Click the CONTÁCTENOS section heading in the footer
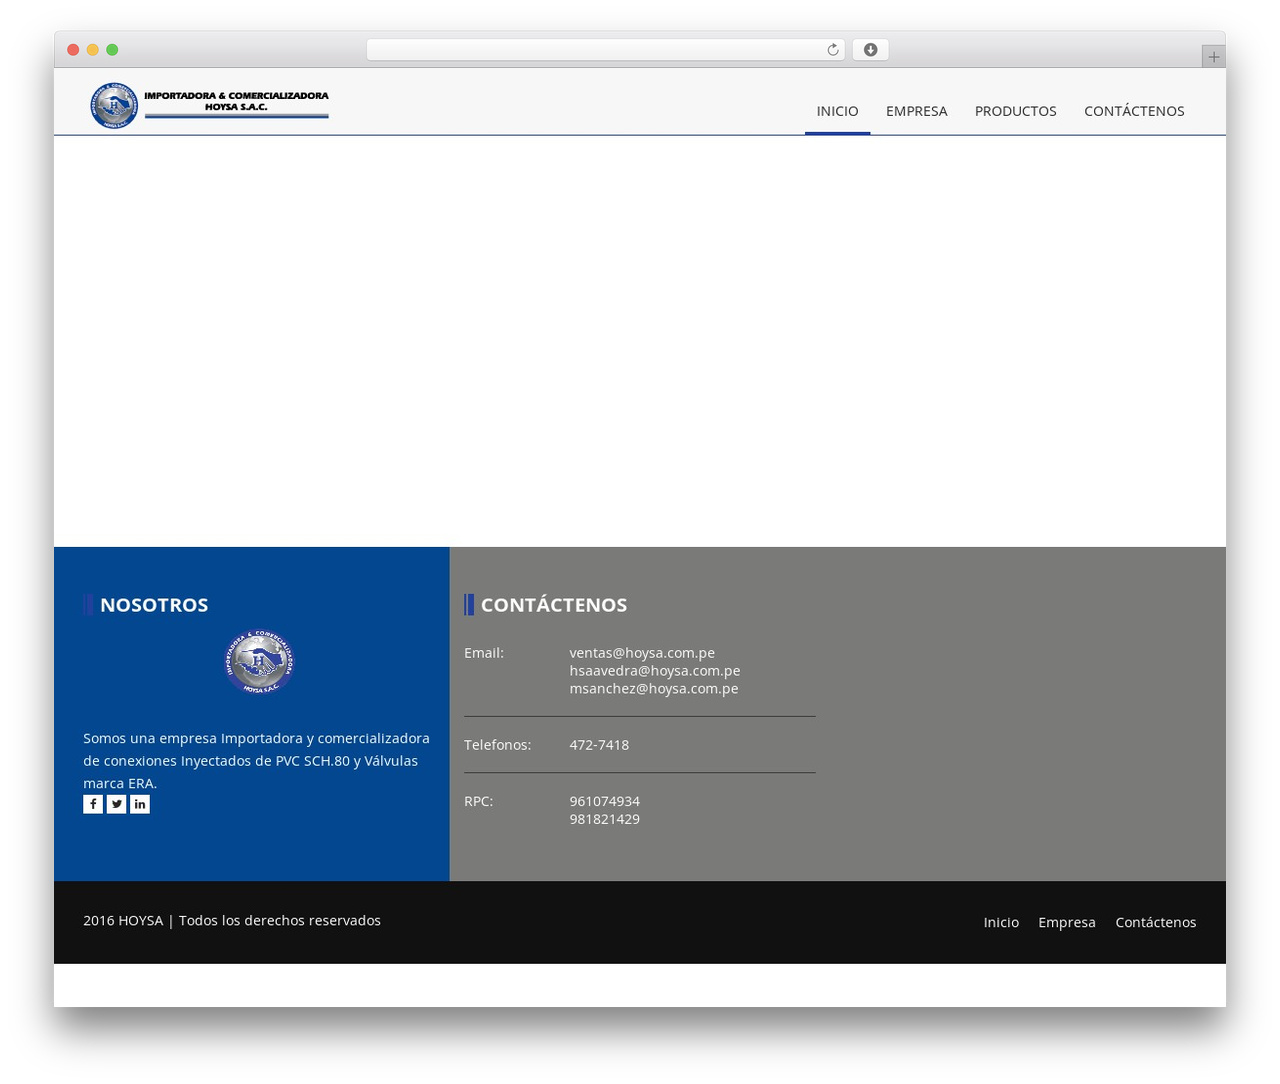This screenshot has height=1084, width=1280. [x=554, y=605]
